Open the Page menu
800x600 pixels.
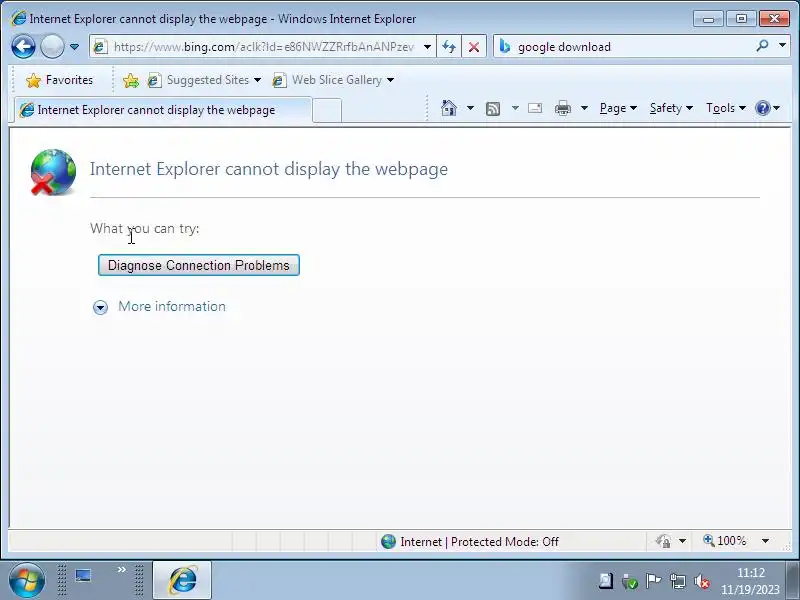tap(618, 108)
